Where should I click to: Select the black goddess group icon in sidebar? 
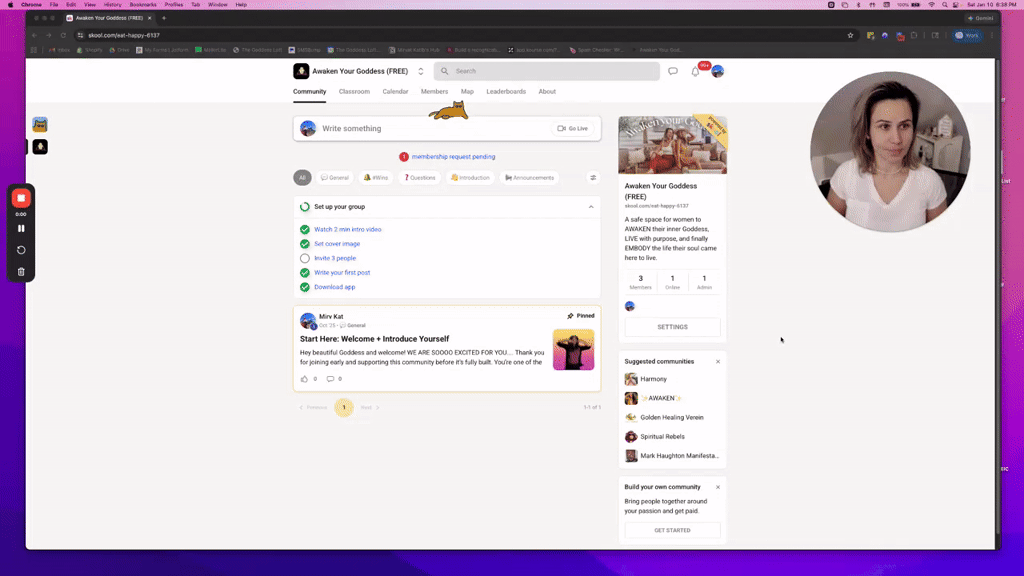pos(40,147)
